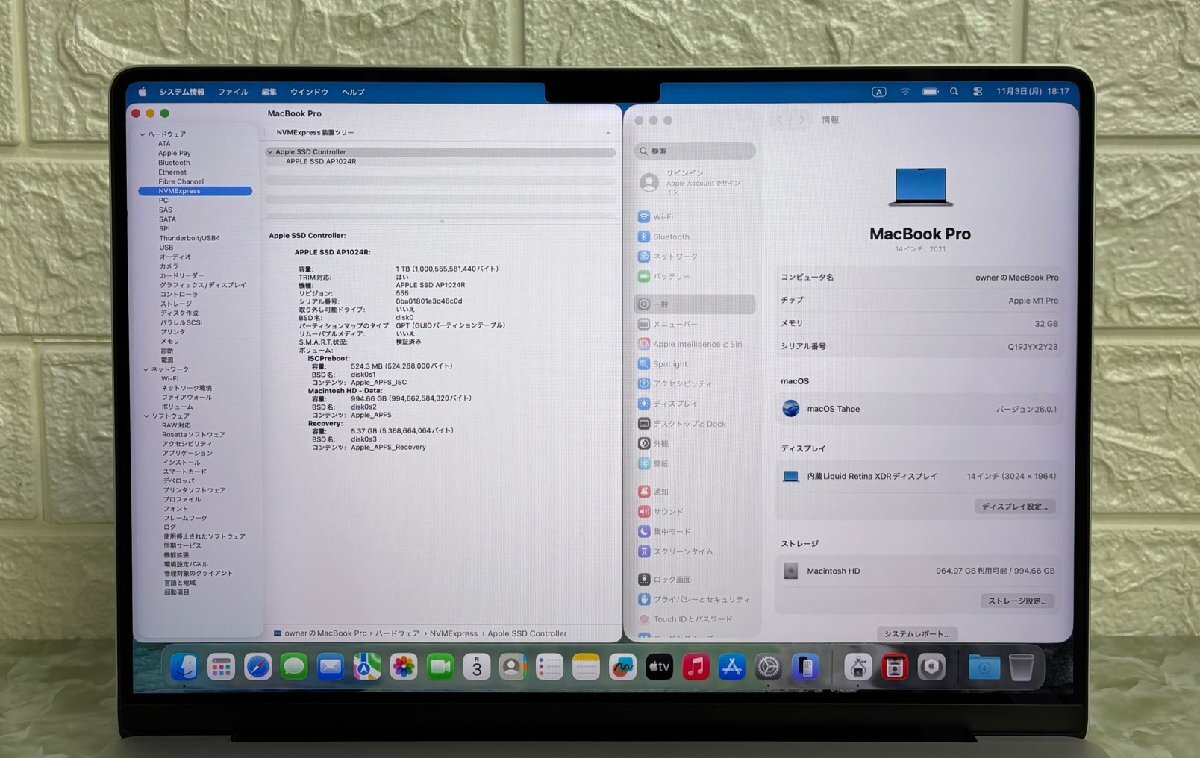Launch Music from the Dock
1200x758 pixels.
pyautogui.click(x=696, y=667)
